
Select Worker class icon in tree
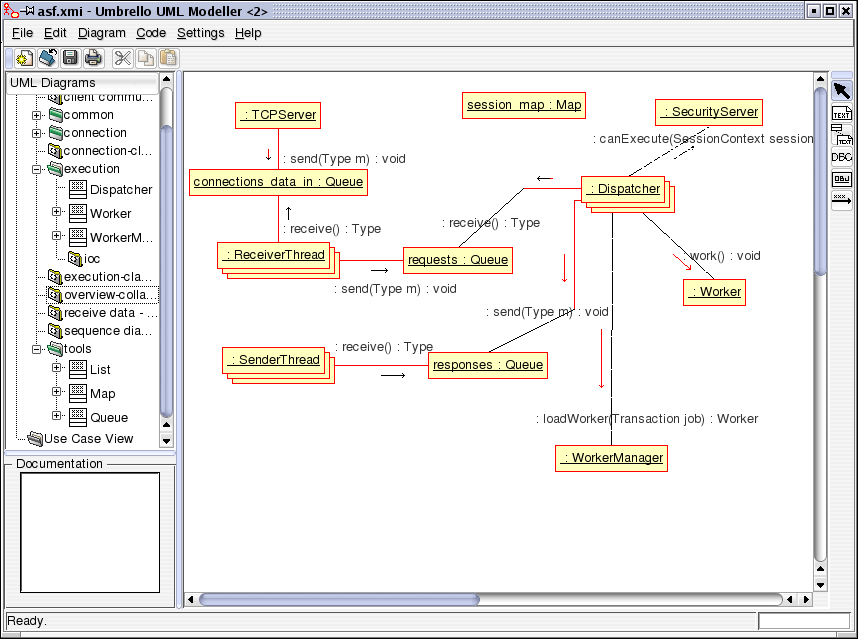pos(78,213)
